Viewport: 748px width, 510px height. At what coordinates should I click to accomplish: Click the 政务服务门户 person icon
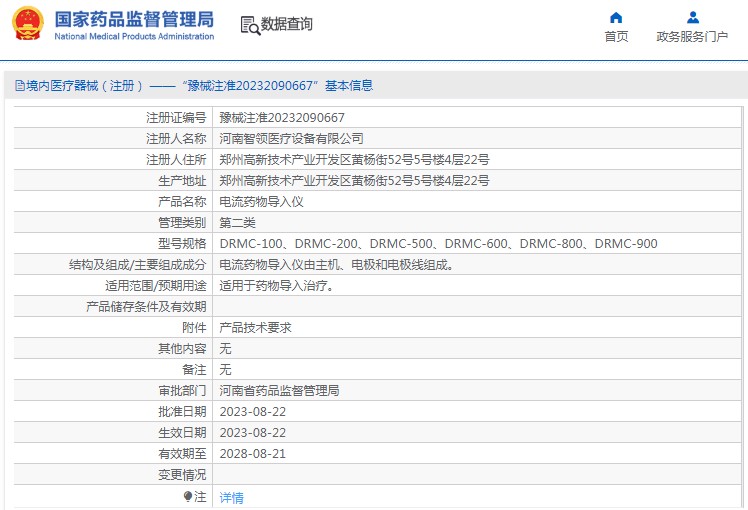click(692, 17)
